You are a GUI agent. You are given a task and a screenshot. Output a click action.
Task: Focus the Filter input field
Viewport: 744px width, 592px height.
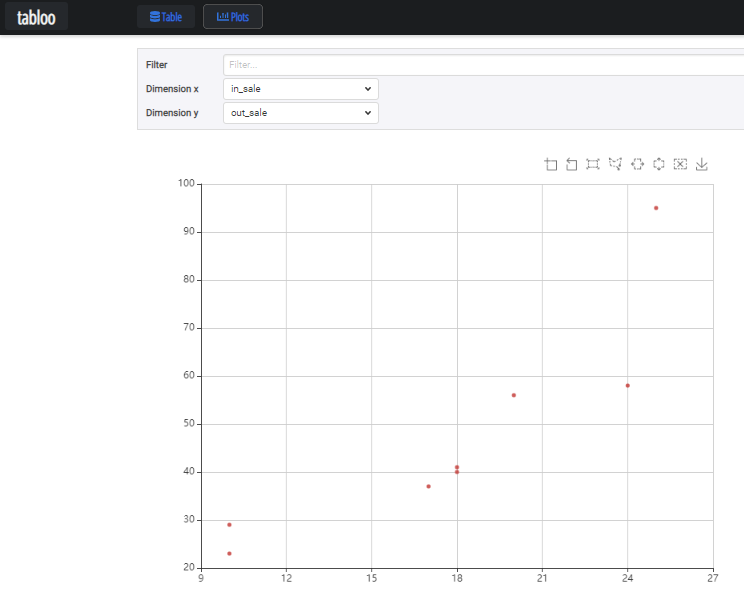coord(483,65)
